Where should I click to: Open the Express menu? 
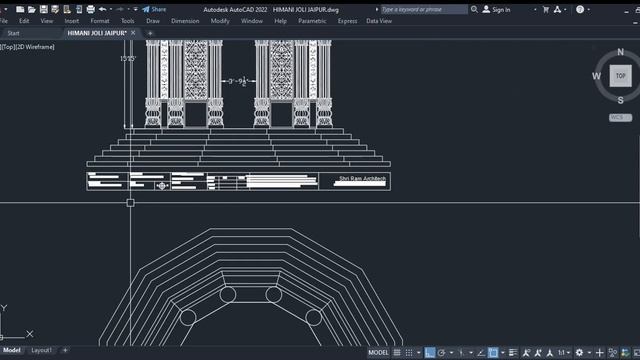click(x=347, y=21)
